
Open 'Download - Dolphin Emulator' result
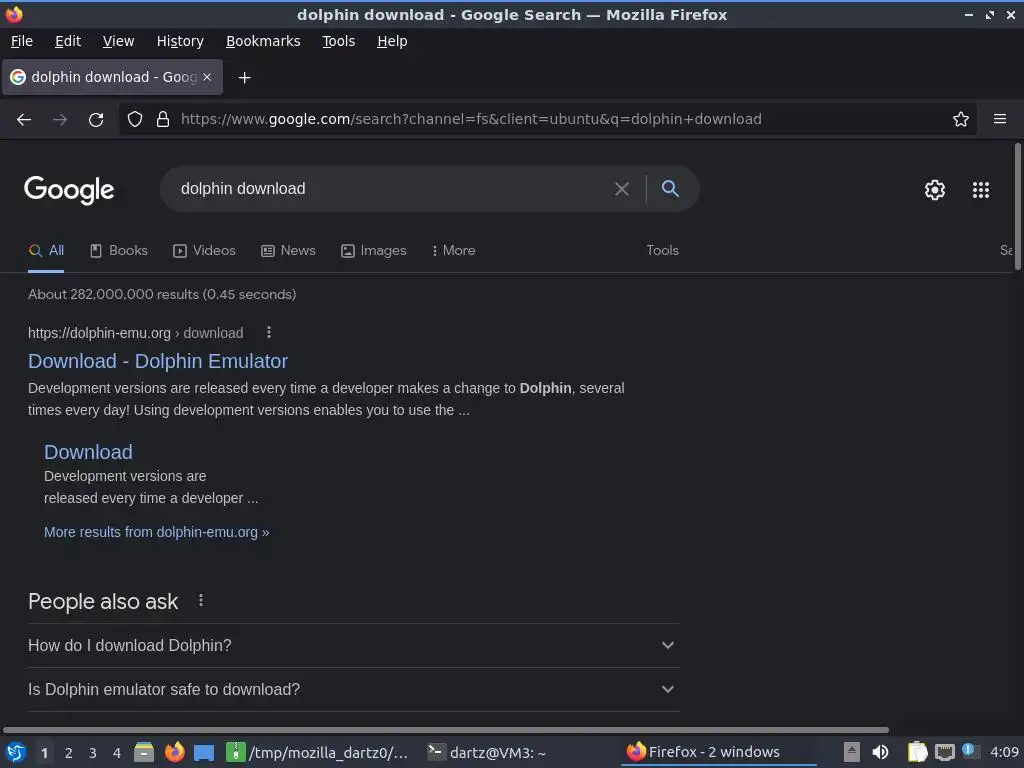(158, 361)
